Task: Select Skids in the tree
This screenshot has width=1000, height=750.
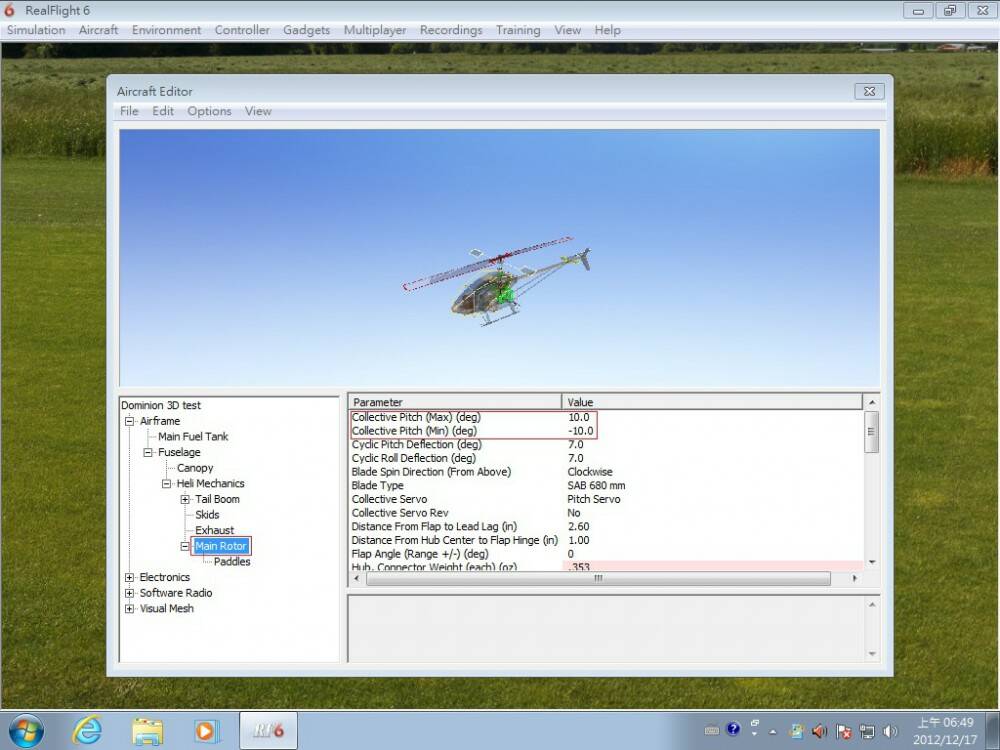Action: click(207, 515)
